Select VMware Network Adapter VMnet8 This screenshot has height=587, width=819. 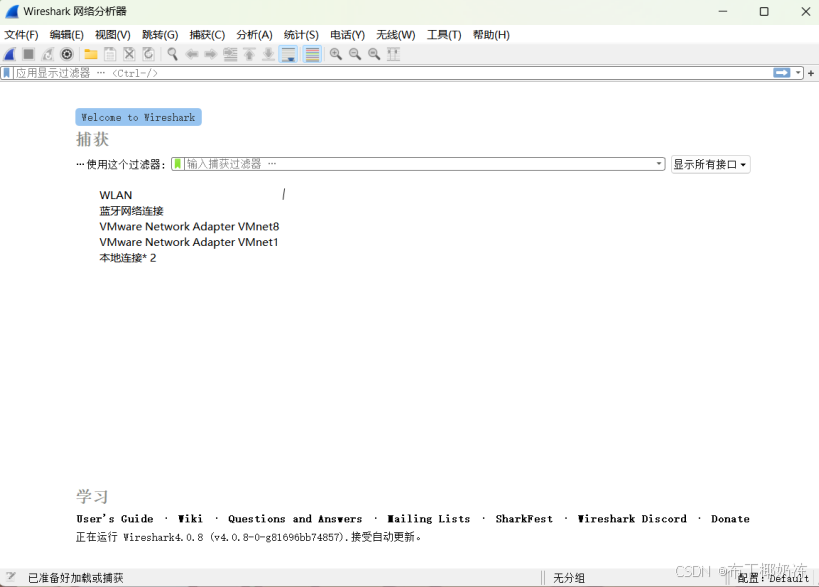(189, 227)
